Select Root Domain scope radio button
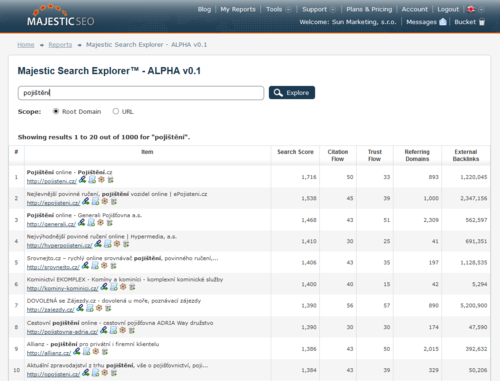Screen dimensions: 500x381 [56, 111]
